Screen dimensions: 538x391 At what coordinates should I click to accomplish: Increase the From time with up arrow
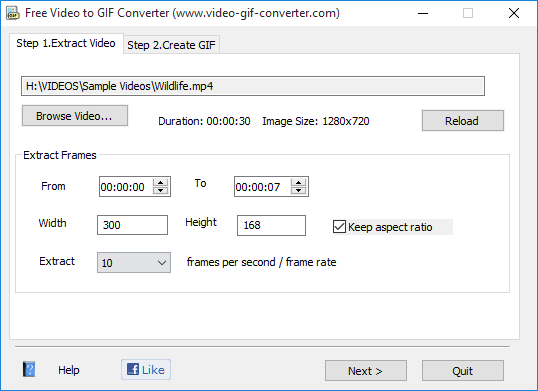[161, 182]
